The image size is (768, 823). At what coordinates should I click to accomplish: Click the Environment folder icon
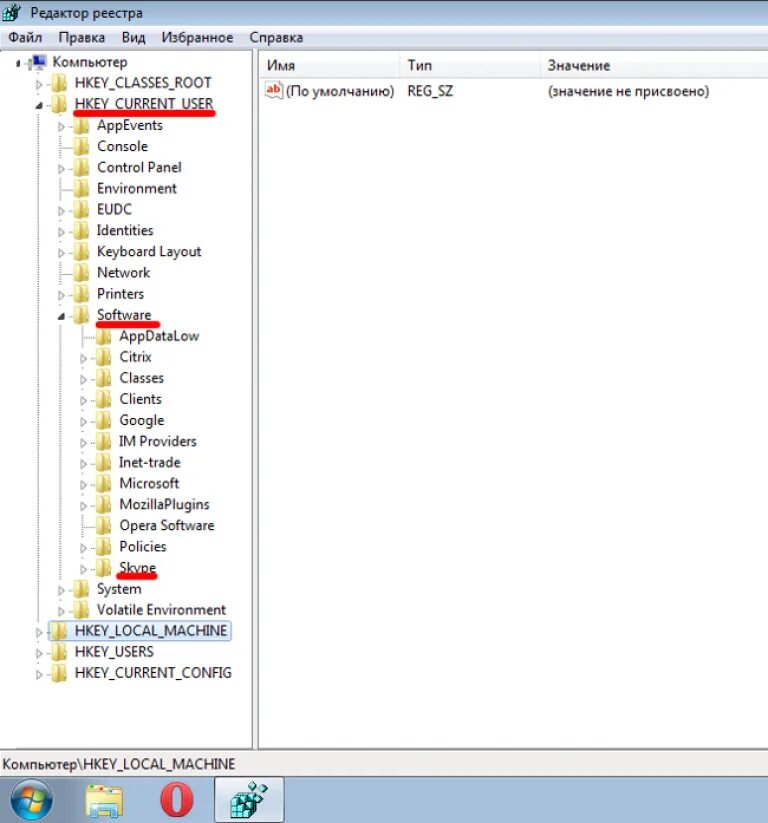pyautogui.click(x=81, y=188)
